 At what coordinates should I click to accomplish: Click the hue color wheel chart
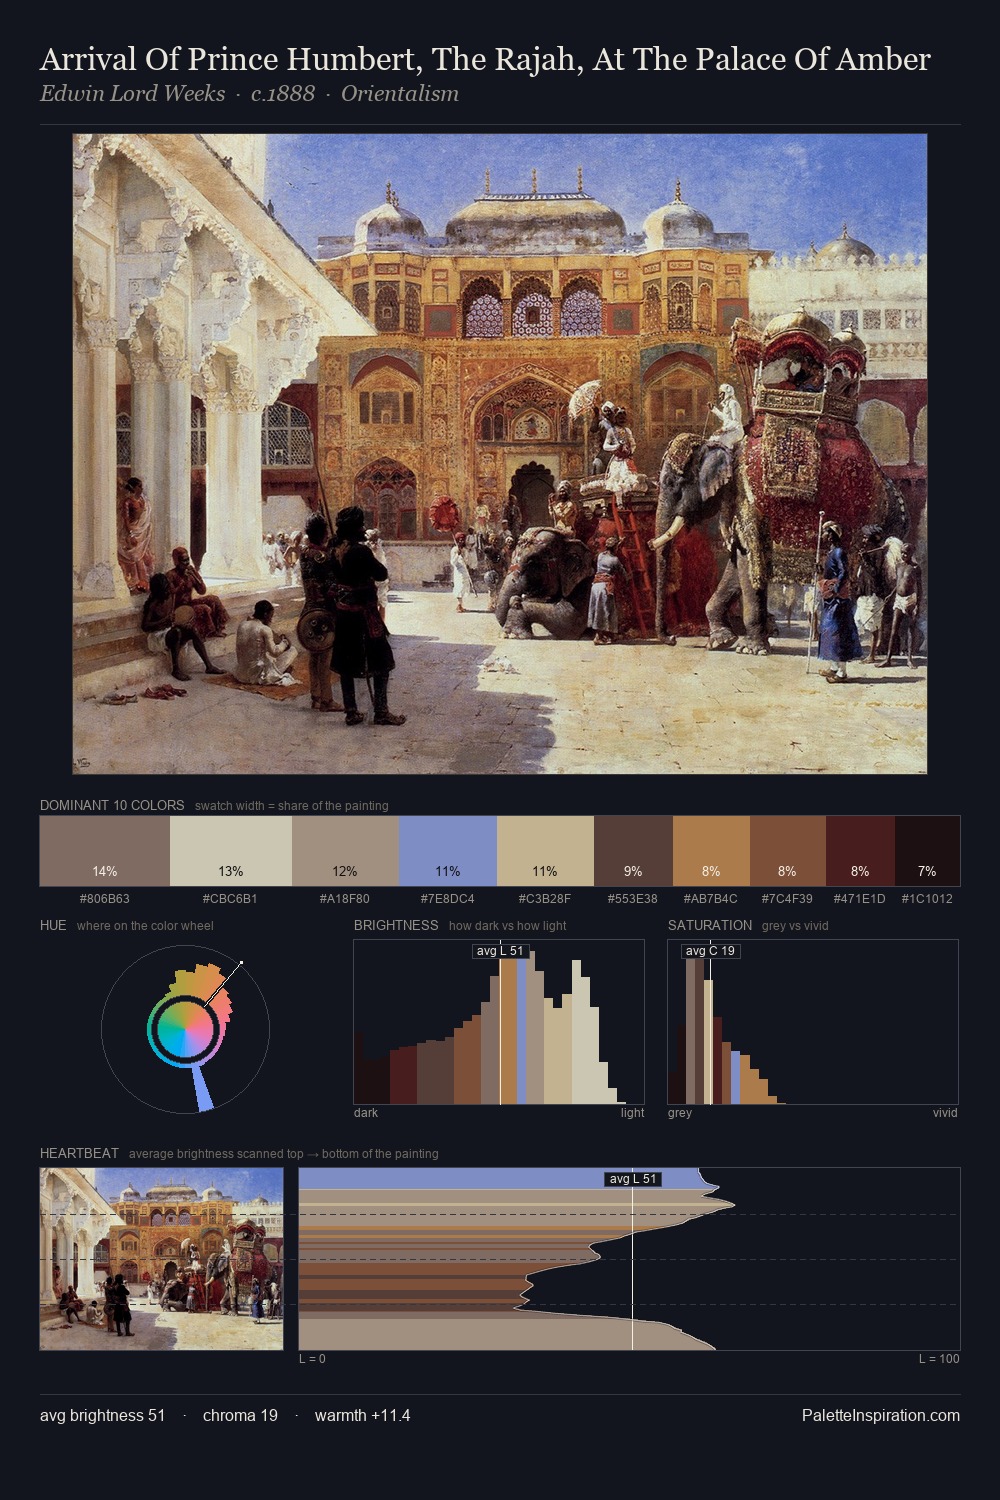click(186, 1028)
